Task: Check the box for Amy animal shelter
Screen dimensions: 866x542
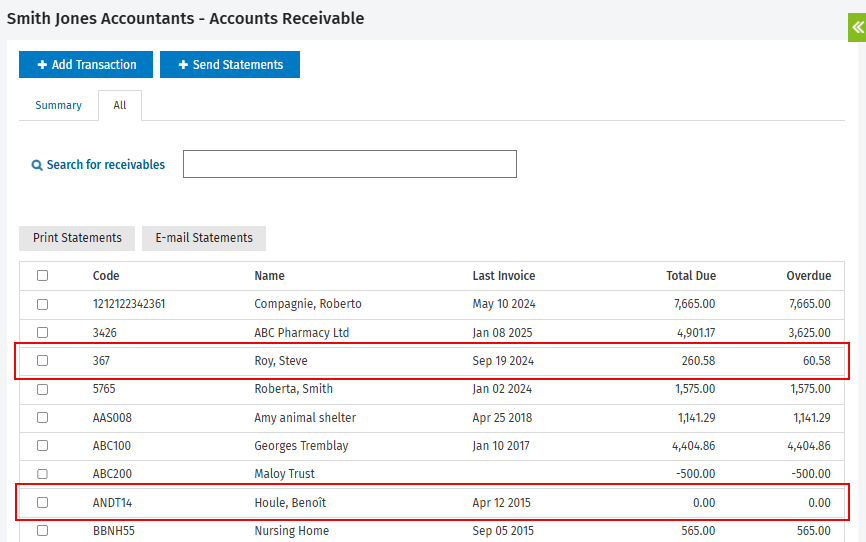Action: (43, 418)
